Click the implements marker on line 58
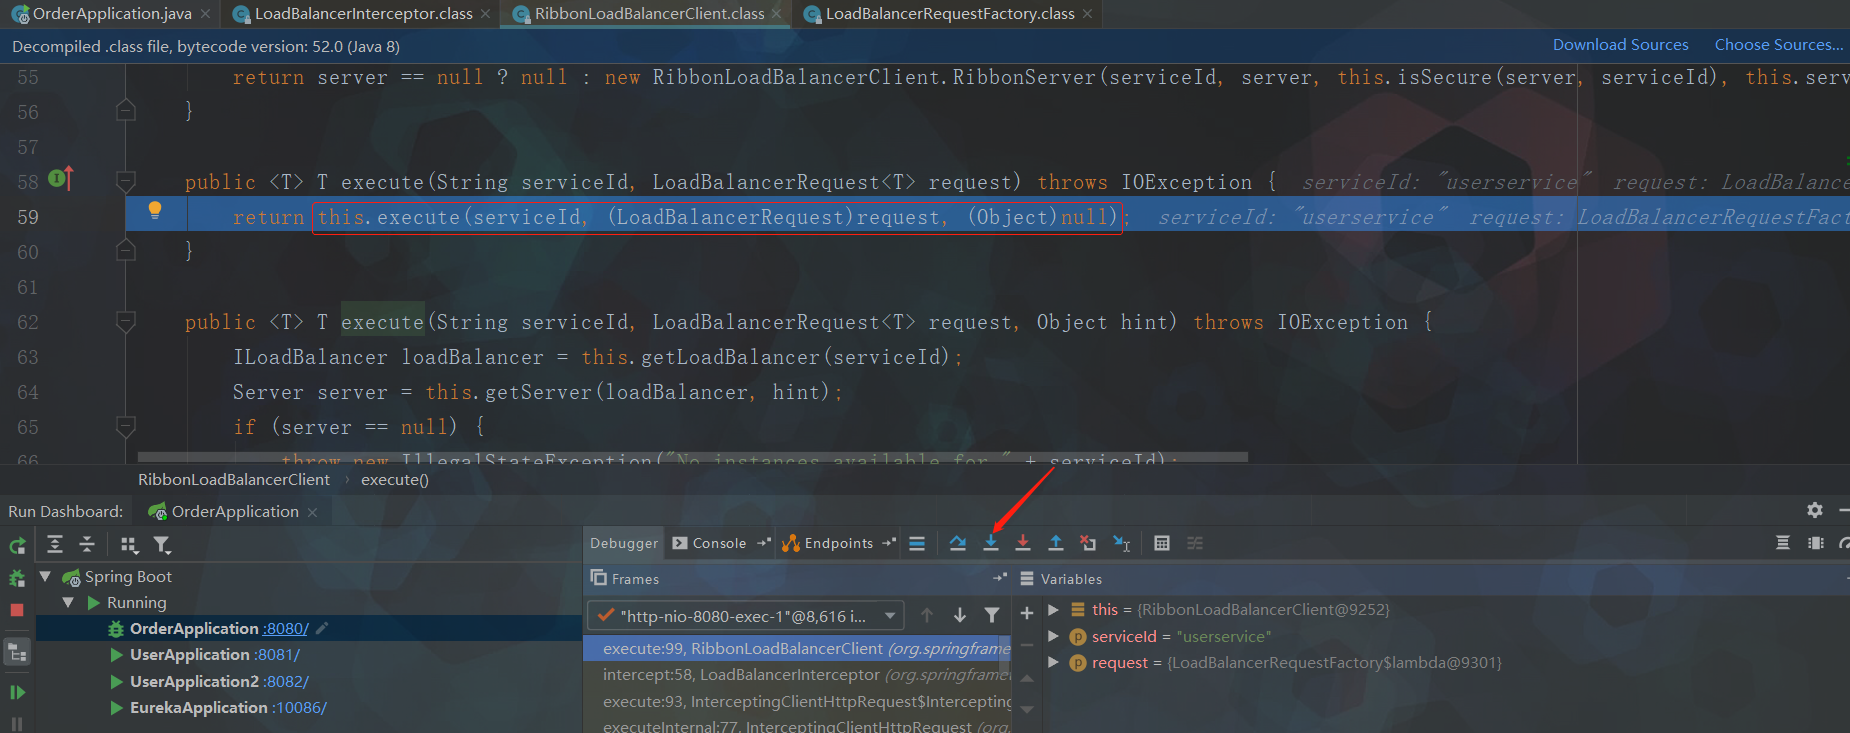 [x=61, y=179]
